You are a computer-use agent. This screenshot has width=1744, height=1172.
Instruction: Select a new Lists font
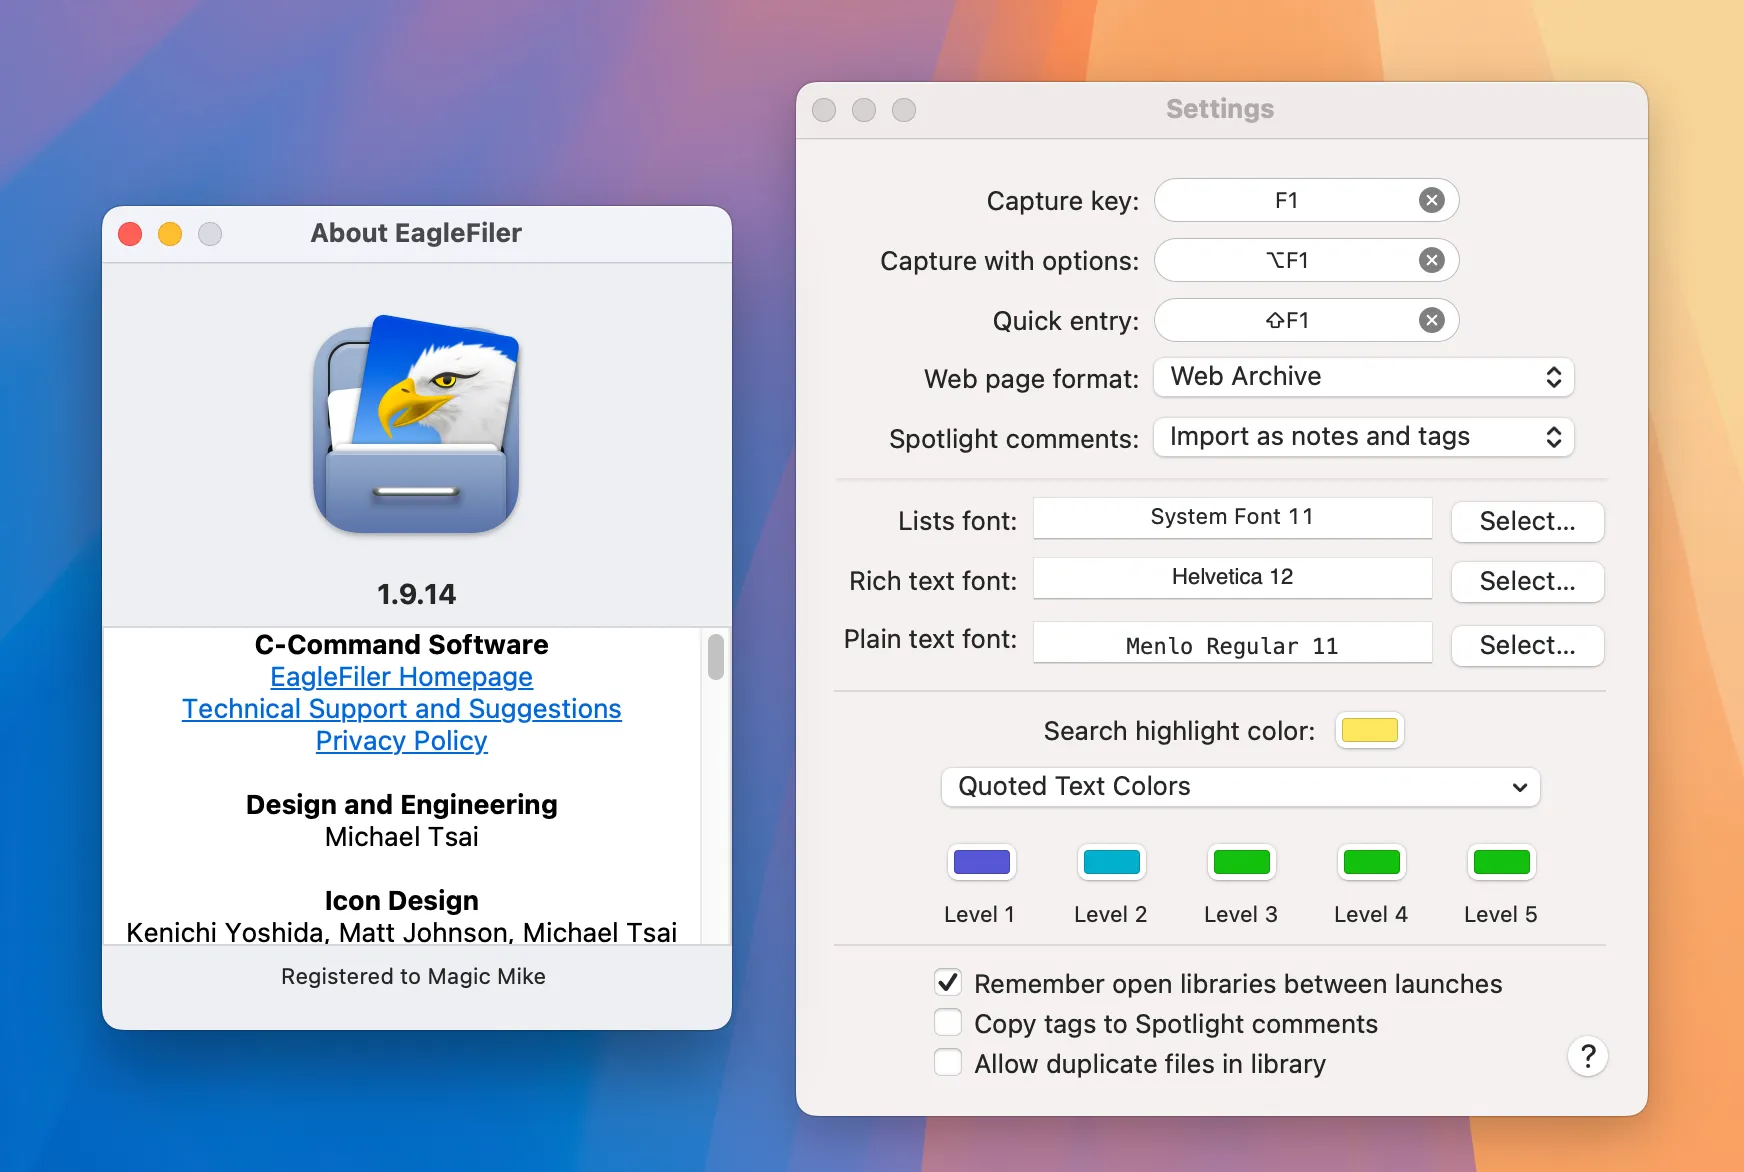click(x=1527, y=522)
